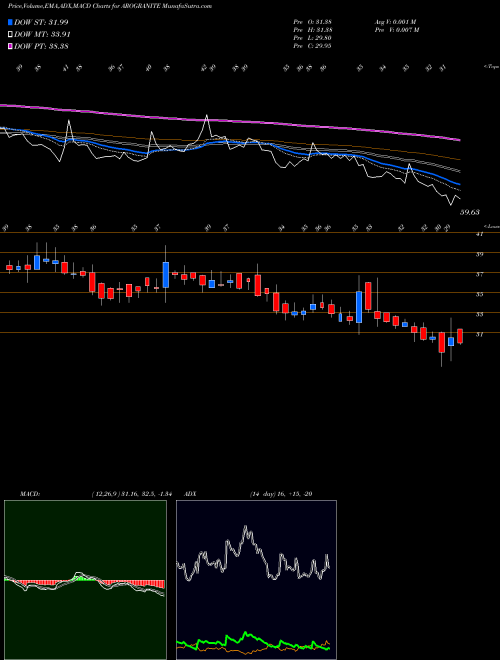Click the price axis label 35
The height and width of the screenshot is (660, 500).
pos(479,294)
